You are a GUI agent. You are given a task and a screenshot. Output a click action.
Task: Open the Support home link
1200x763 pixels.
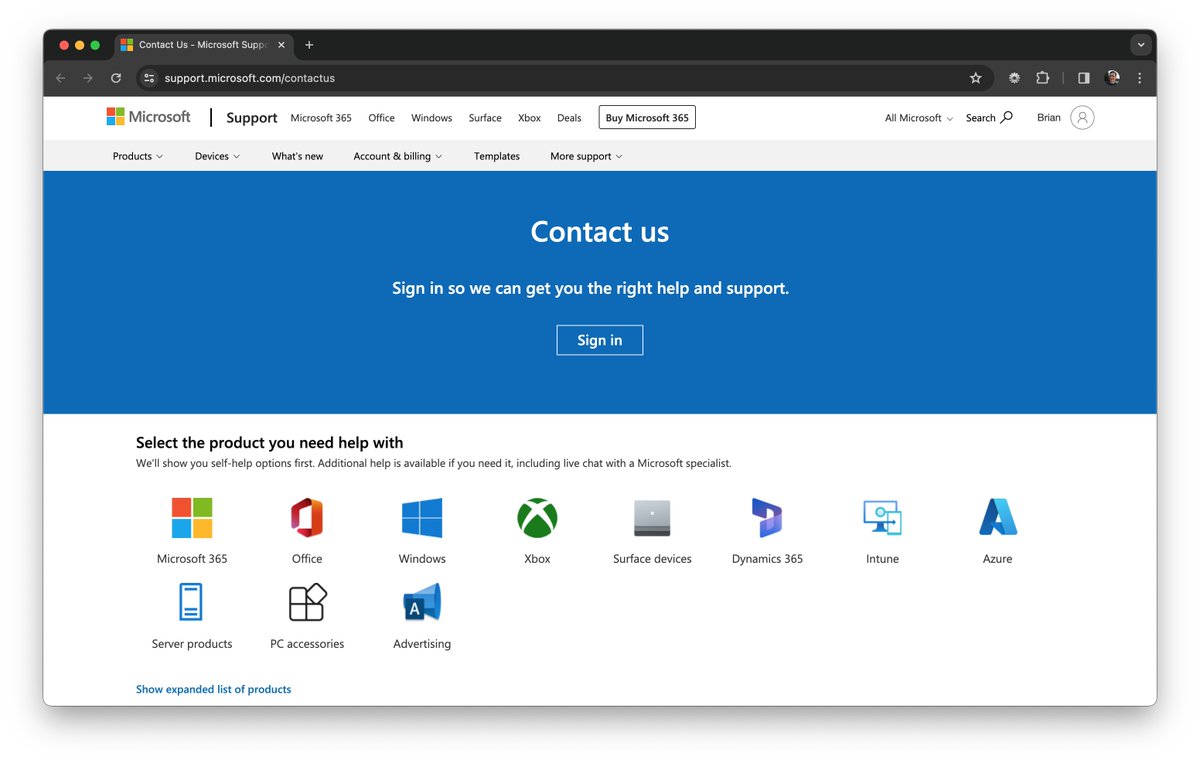coord(251,118)
